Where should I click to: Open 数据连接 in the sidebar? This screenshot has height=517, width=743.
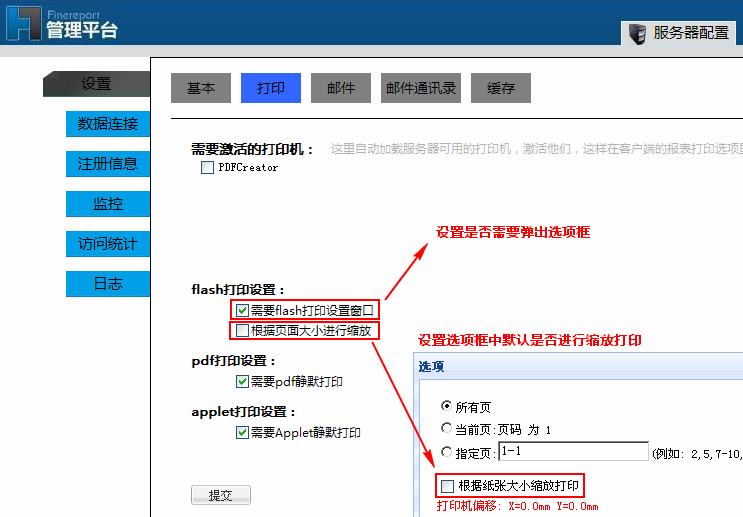108,124
